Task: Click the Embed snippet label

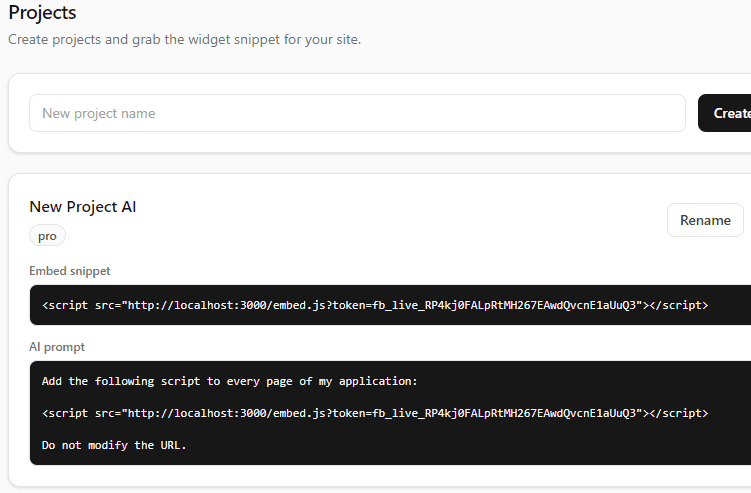Action: coord(69,271)
